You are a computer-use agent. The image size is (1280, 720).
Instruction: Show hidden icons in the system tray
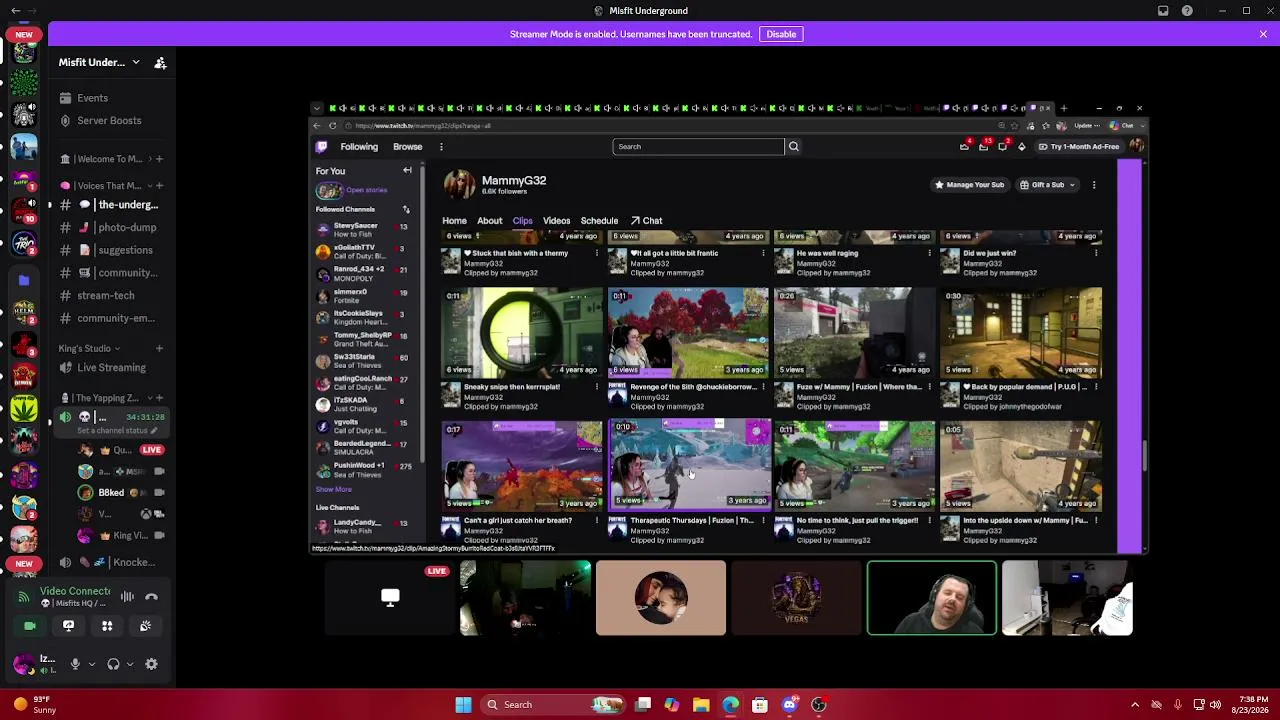click(1134, 705)
